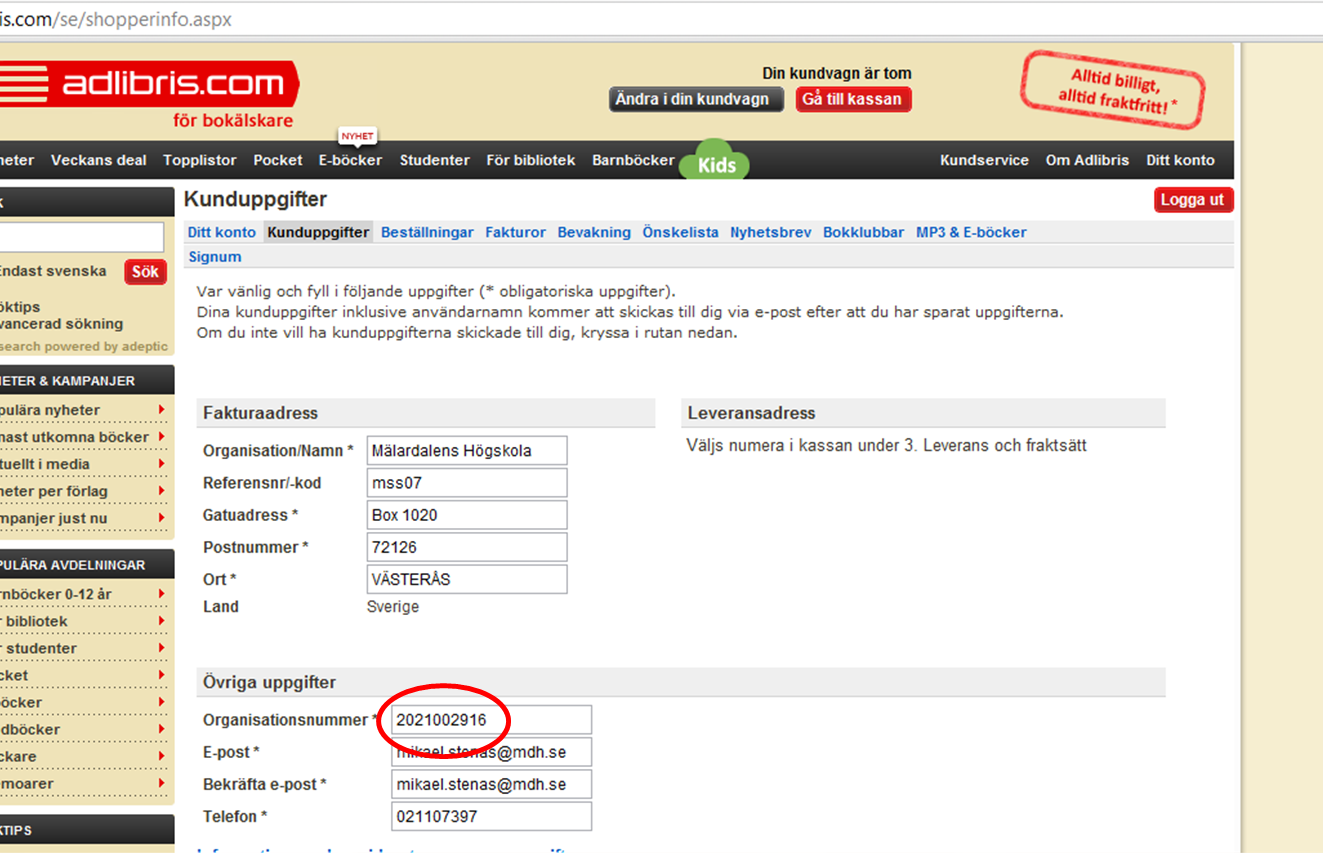The image size is (1323, 853).
Task: Open the 'öktips' link in the sidebar
Action: click(x=20, y=307)
